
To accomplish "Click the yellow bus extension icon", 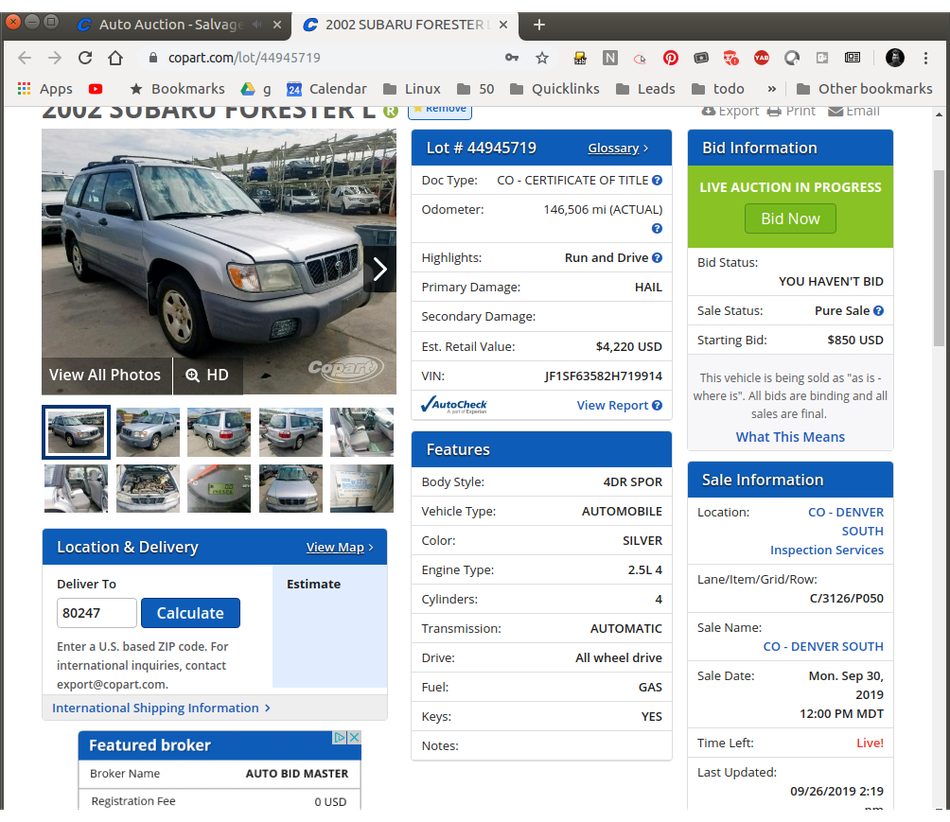I will pos(580,58).
